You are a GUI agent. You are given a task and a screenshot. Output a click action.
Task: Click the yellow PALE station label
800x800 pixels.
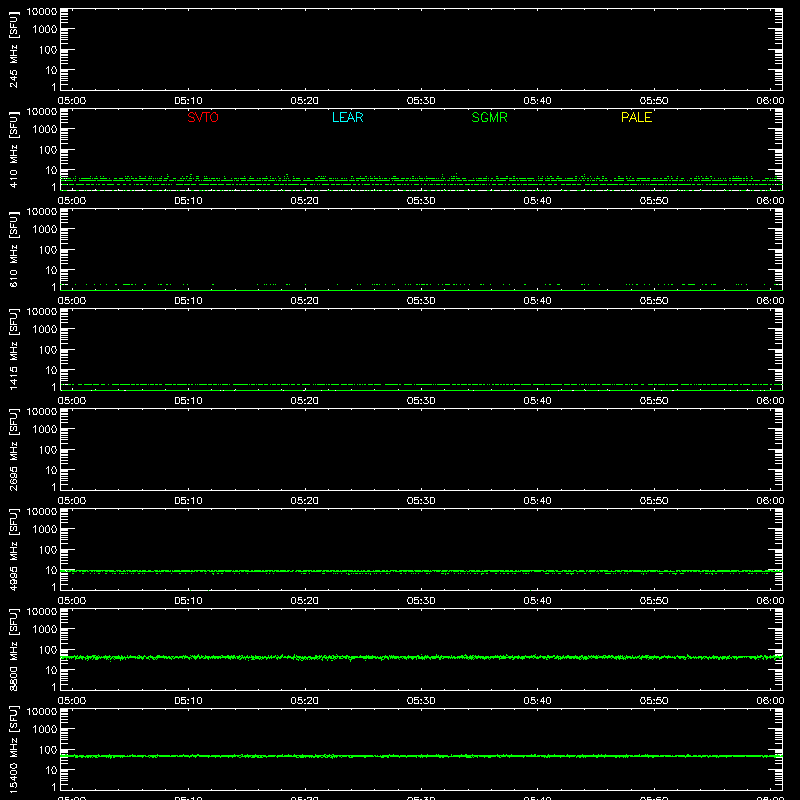click(636, 117)
